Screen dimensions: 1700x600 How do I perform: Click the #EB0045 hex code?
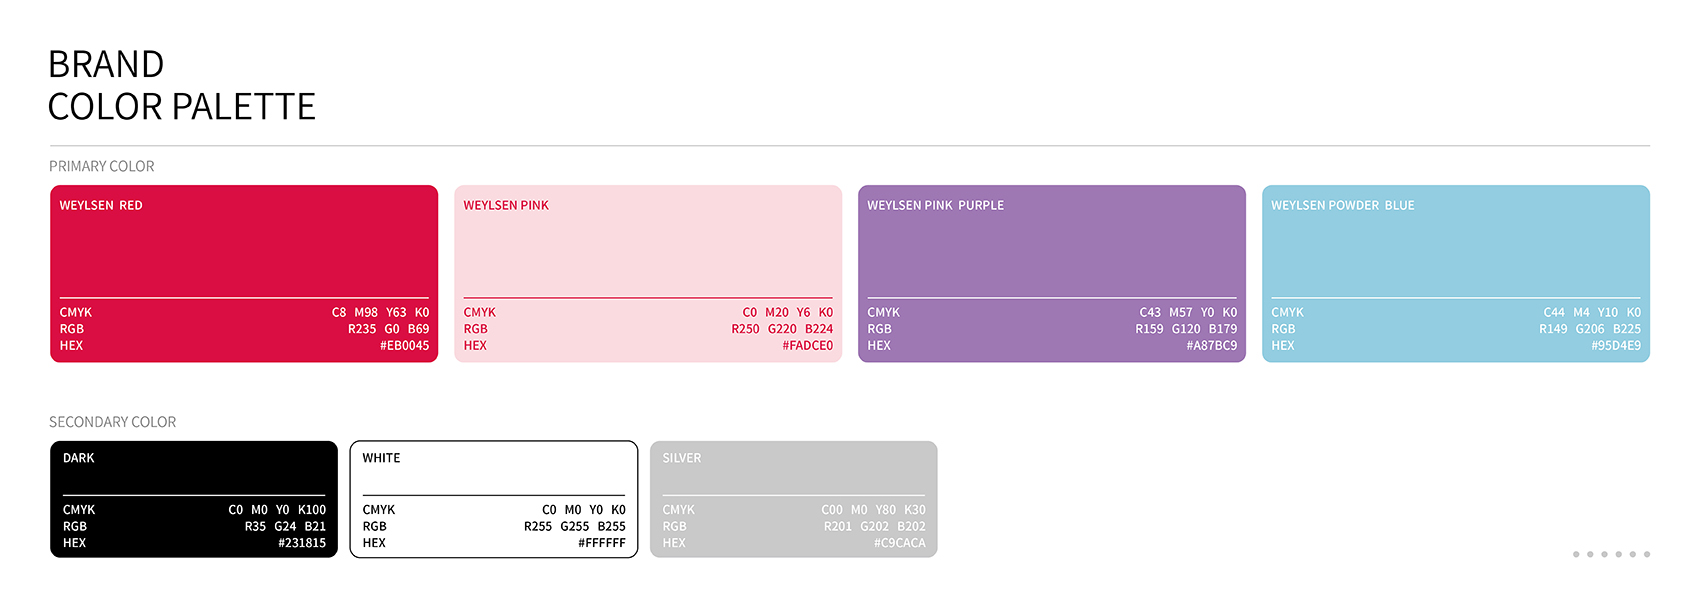pyautogui.click(x=404, y=346)
